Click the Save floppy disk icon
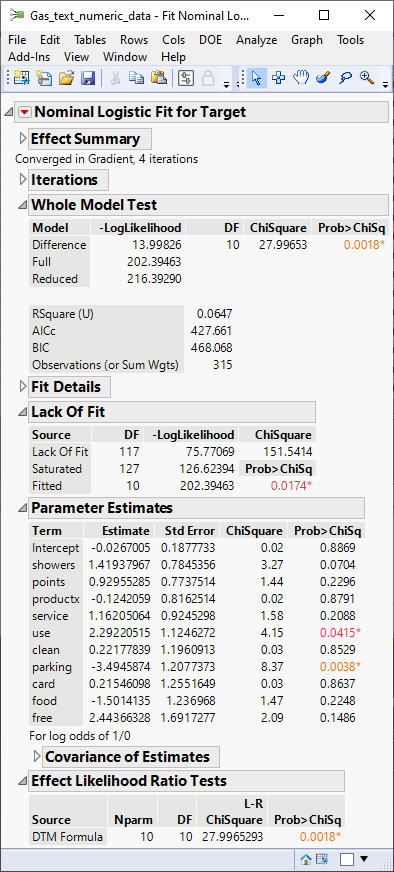 click(x=88, y=78)
